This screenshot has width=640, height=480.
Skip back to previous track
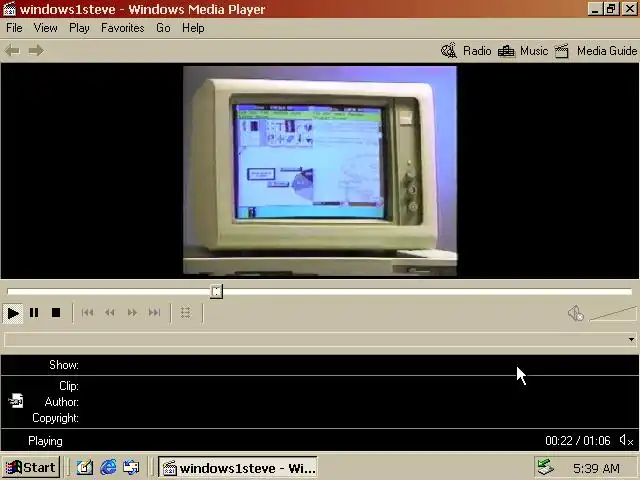87,313
